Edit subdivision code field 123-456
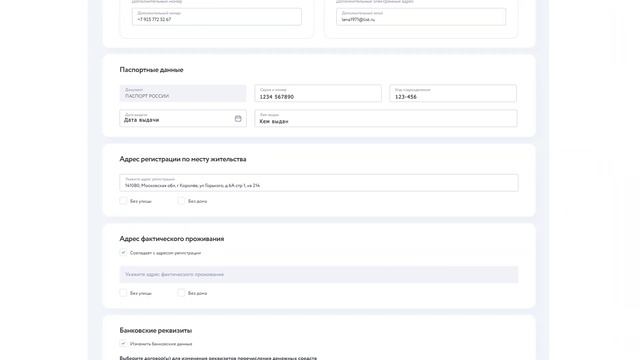640x360 pixels. tap(453, 93)
